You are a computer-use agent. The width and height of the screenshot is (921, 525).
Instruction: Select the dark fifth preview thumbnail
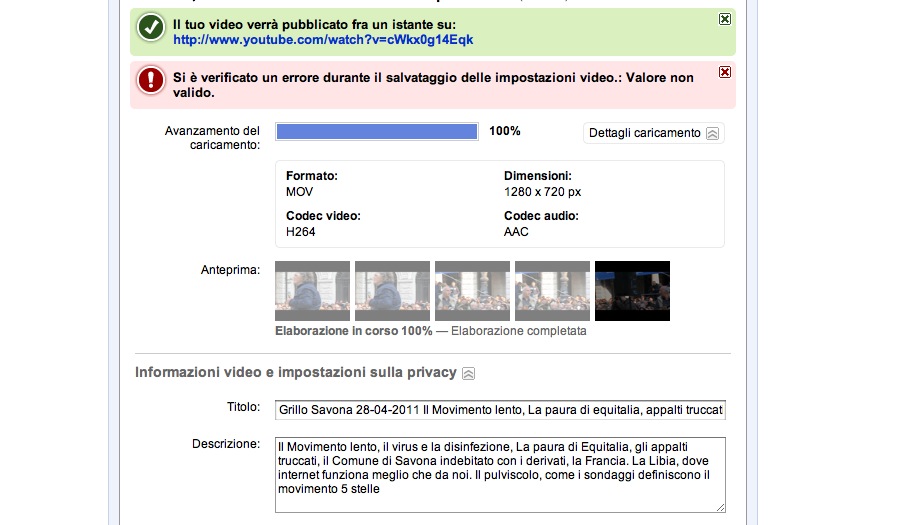pyautogui.click(x=632, y=291)
